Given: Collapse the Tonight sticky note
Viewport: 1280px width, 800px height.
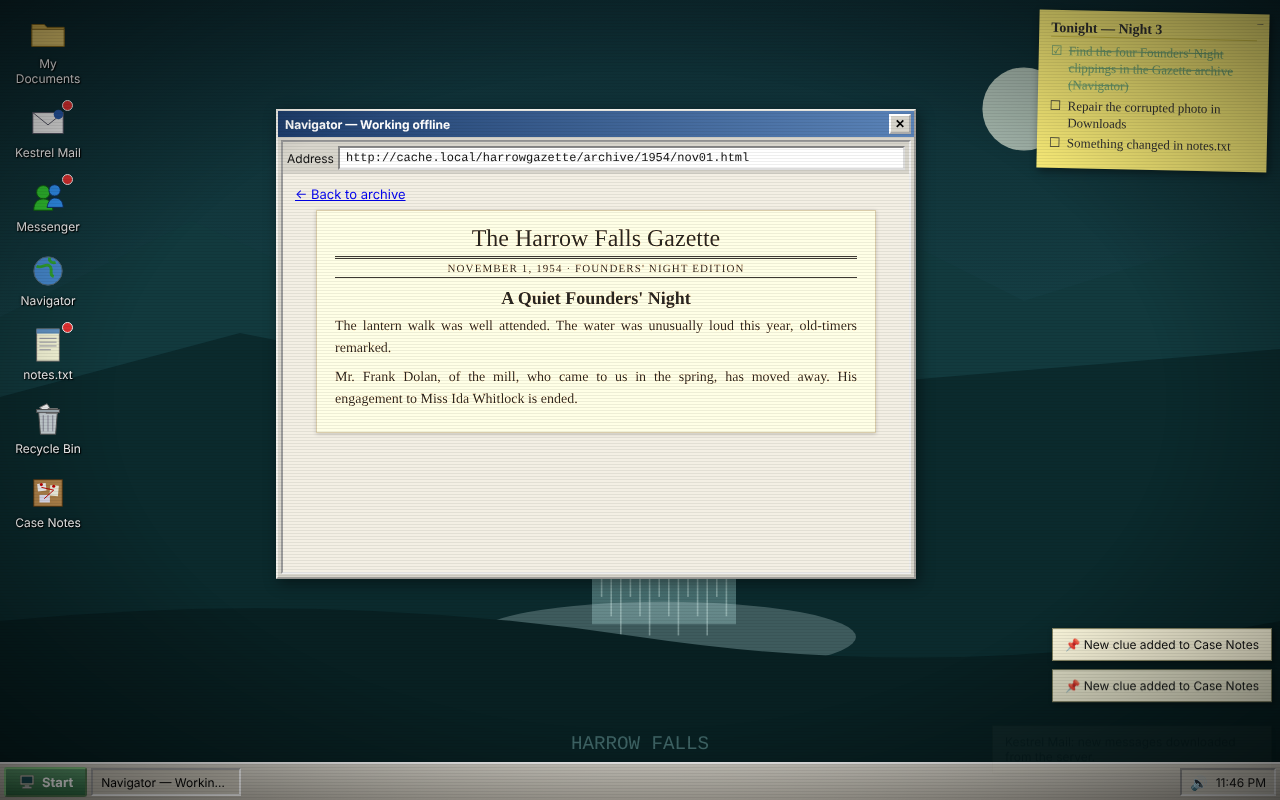Looking at the screenshot, I should tap(1260, 24).
